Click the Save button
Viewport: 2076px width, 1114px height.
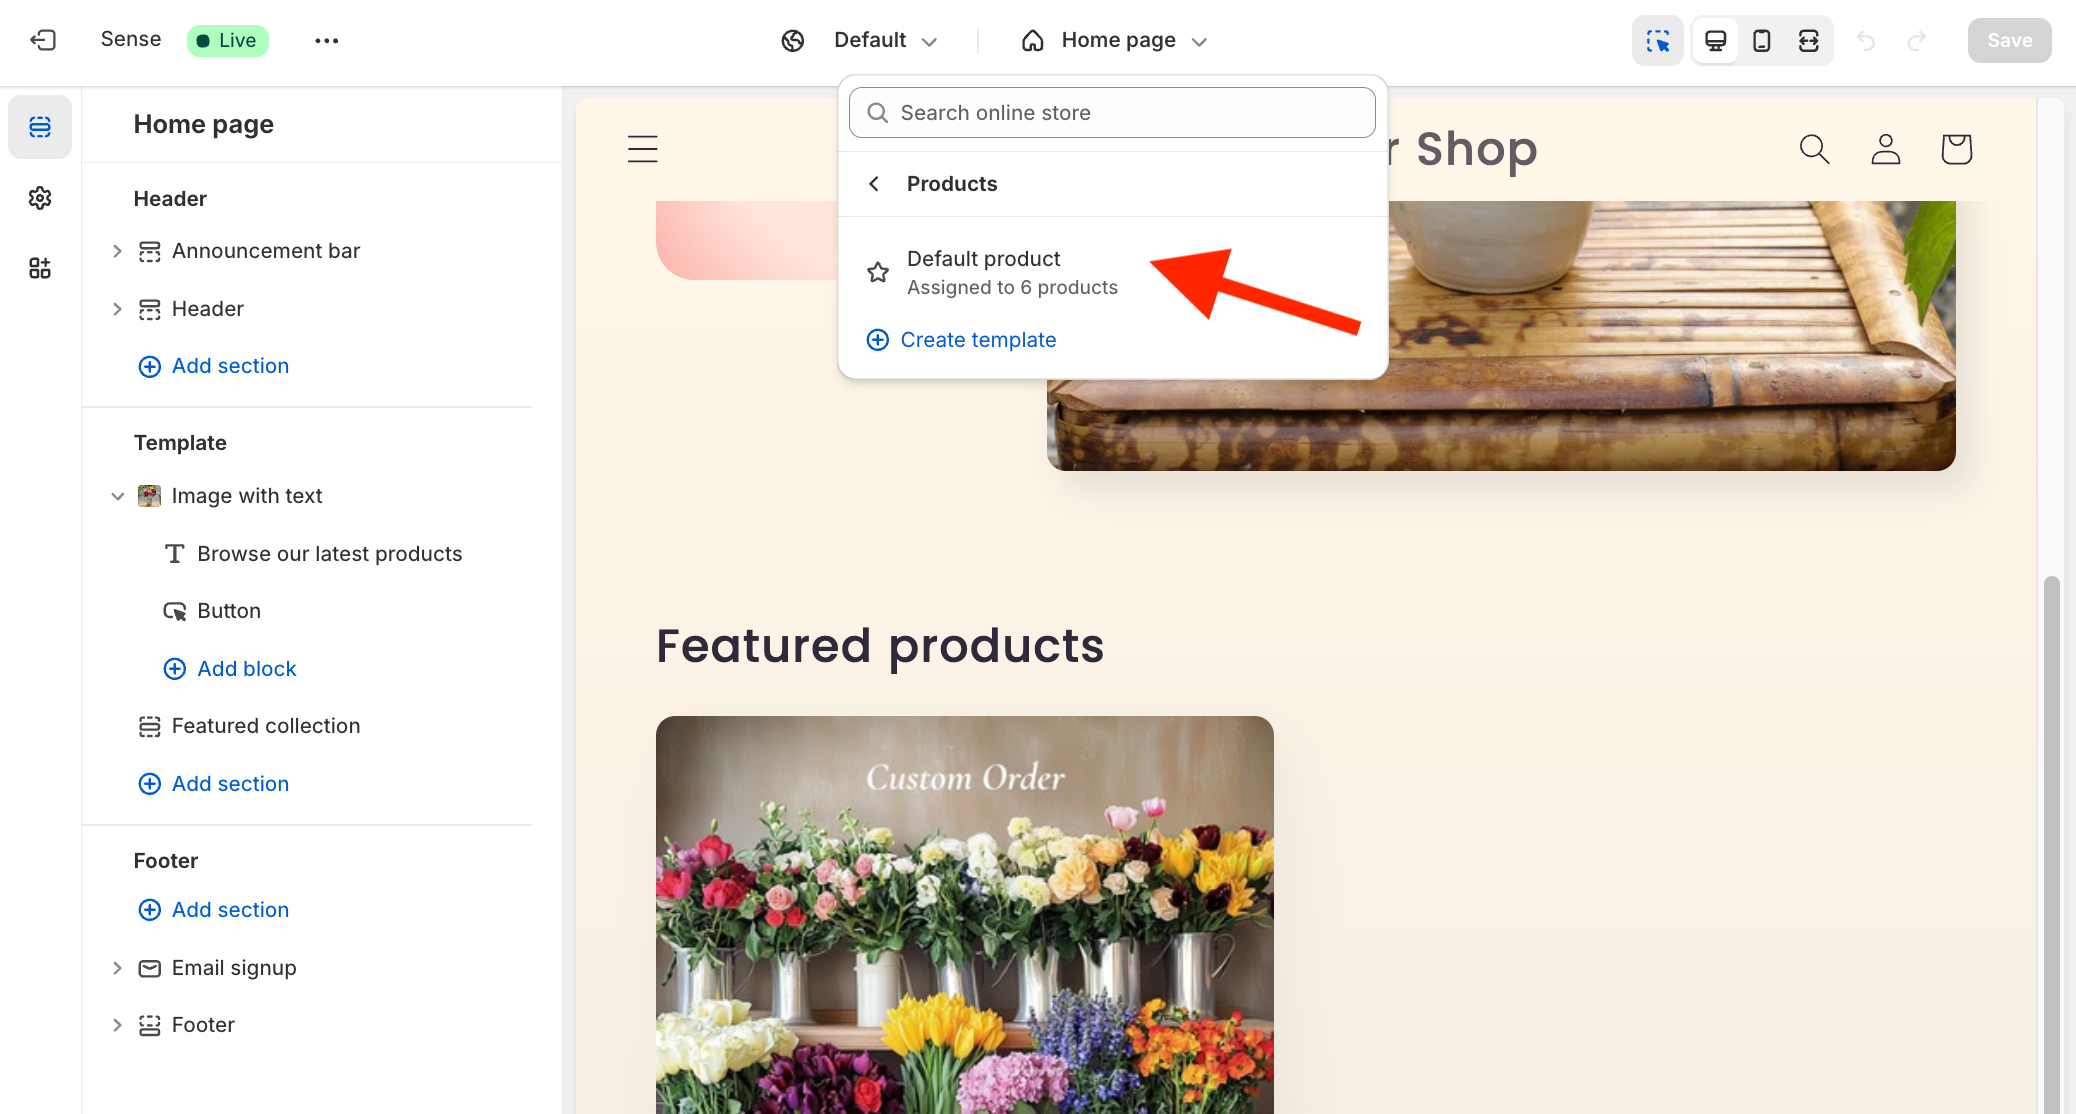tap(2007, 40)
